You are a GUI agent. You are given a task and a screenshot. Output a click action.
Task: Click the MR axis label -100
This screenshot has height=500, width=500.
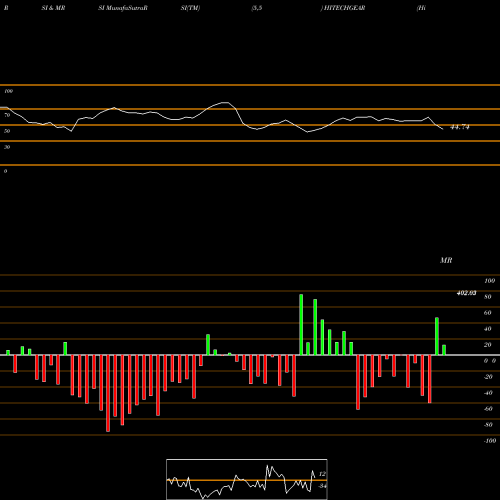pos(490,441)
